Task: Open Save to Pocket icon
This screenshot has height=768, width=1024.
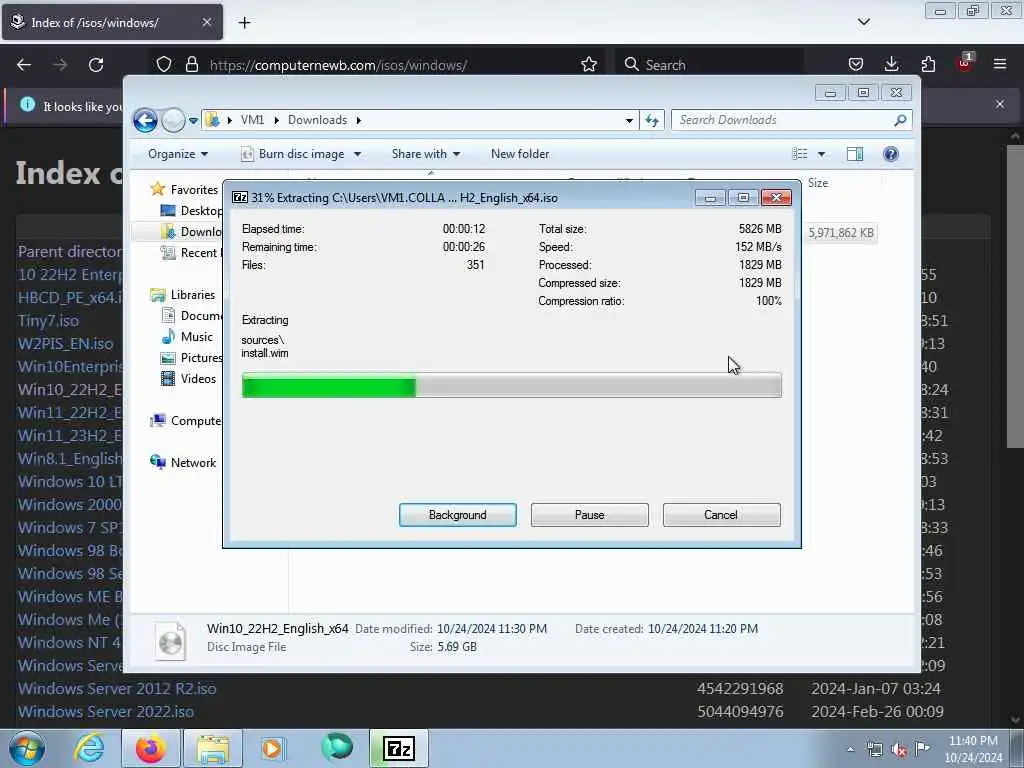Action: coord(856,65)
